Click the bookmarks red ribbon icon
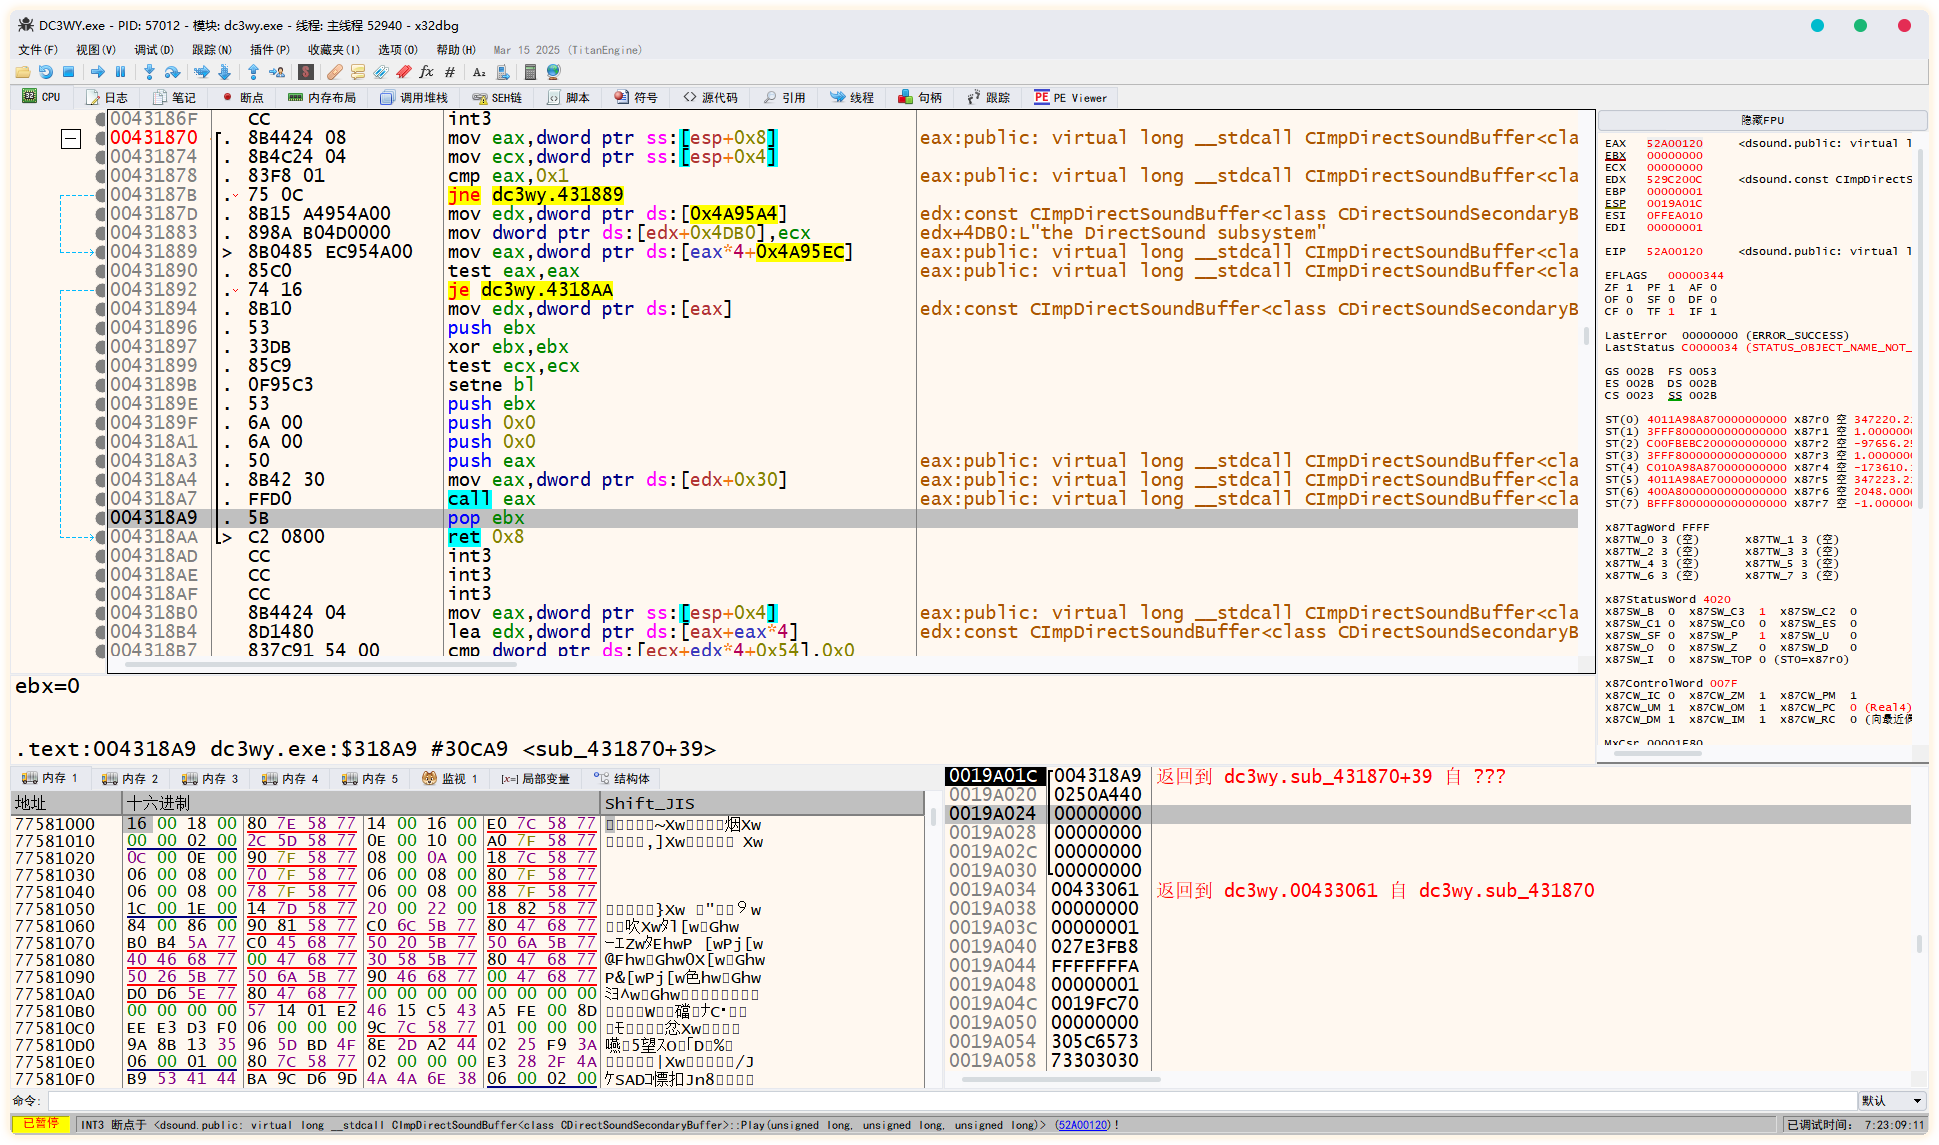 [x=404, y=72]
